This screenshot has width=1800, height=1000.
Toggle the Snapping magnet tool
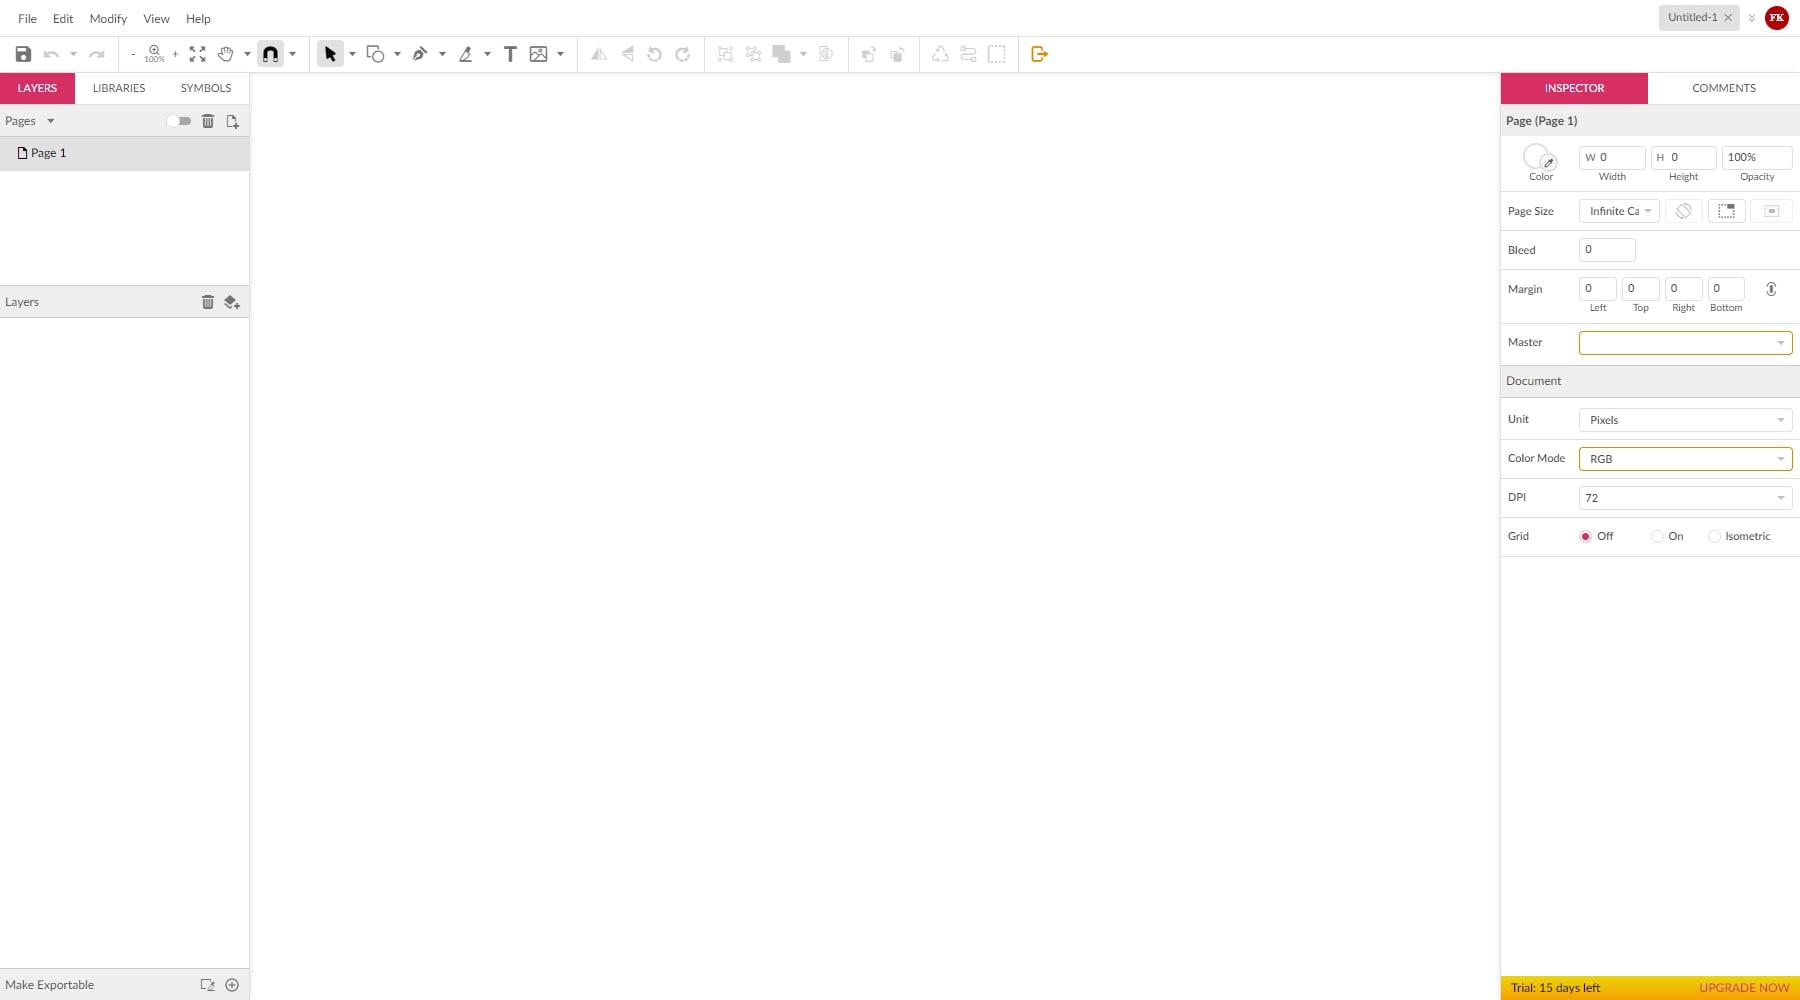click(271, 54)
